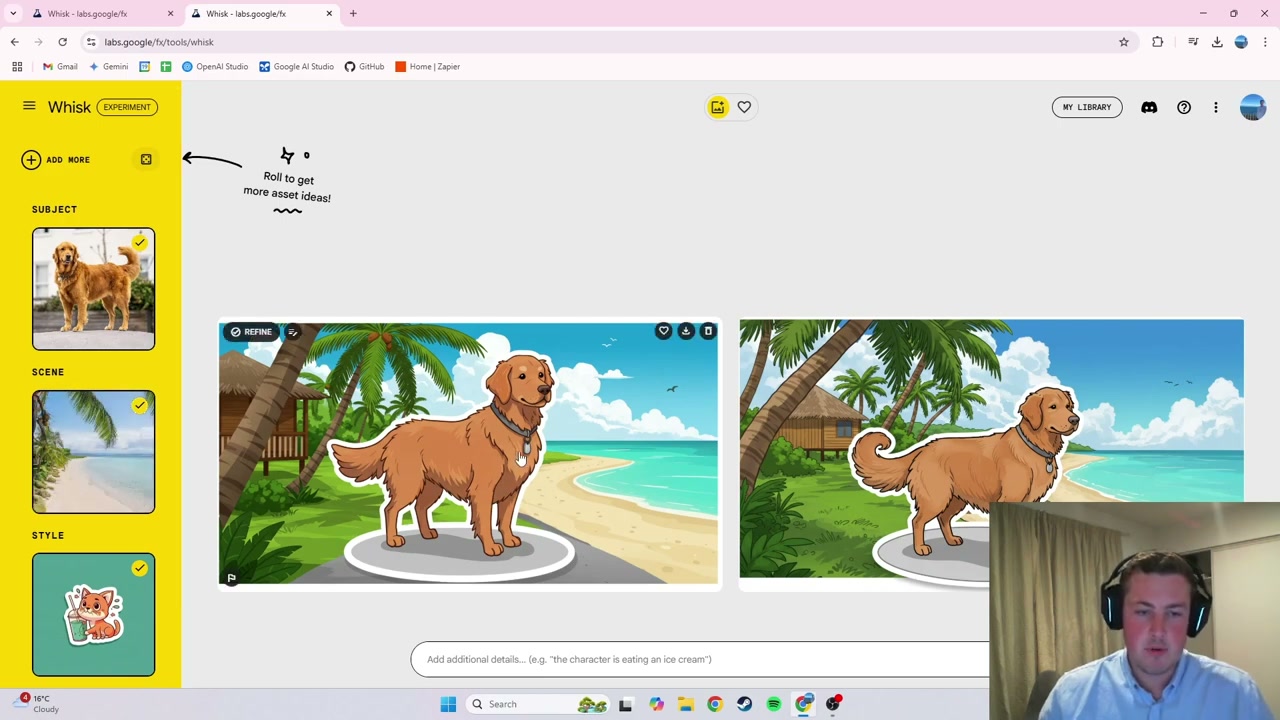This screenshot has height=720, width=1280.
Task: Open the Gmail bookmark
Action: point(60,67)
